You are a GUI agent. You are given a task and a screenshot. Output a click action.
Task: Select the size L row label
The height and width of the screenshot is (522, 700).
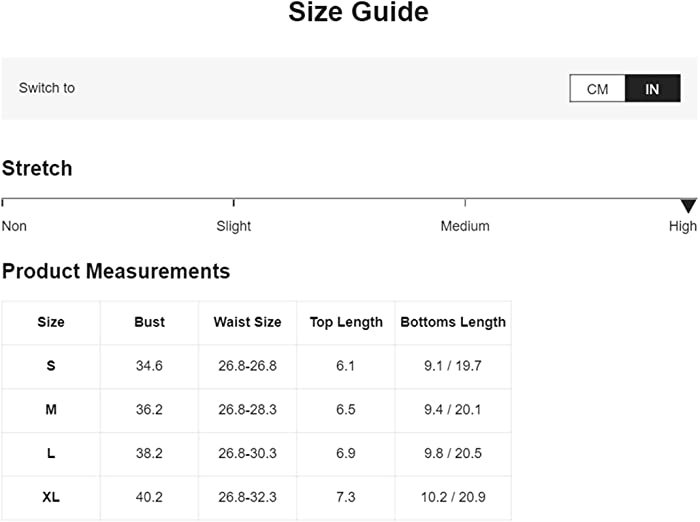click(51, 453)
